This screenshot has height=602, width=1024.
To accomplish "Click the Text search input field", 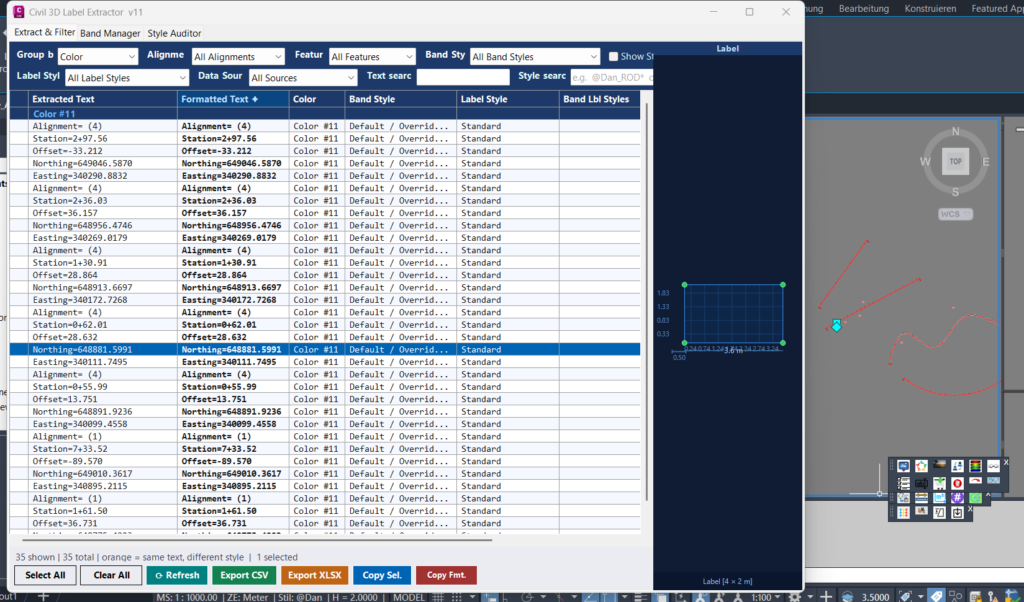I will point(463,77).
